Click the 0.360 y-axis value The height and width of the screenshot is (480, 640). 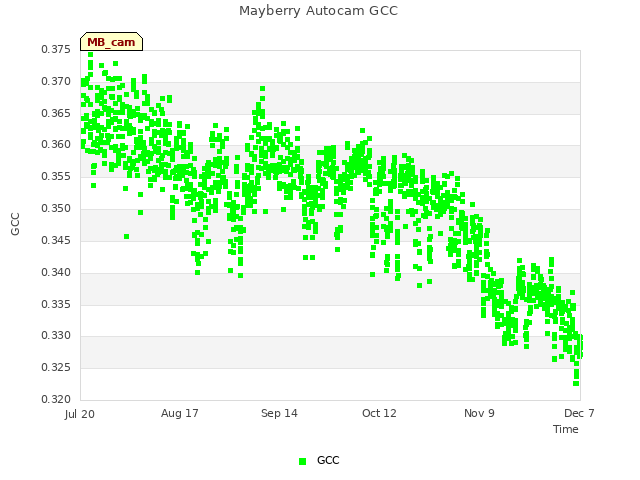56,144
